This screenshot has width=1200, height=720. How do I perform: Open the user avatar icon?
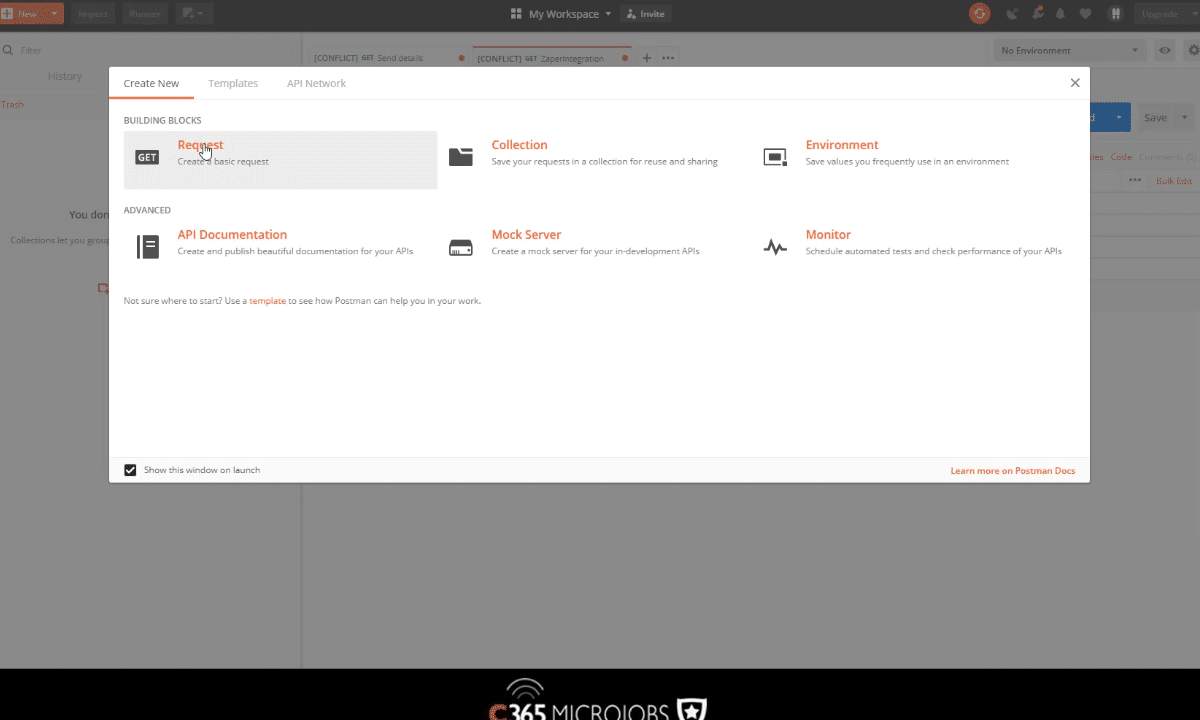(x=1115, y=14)
